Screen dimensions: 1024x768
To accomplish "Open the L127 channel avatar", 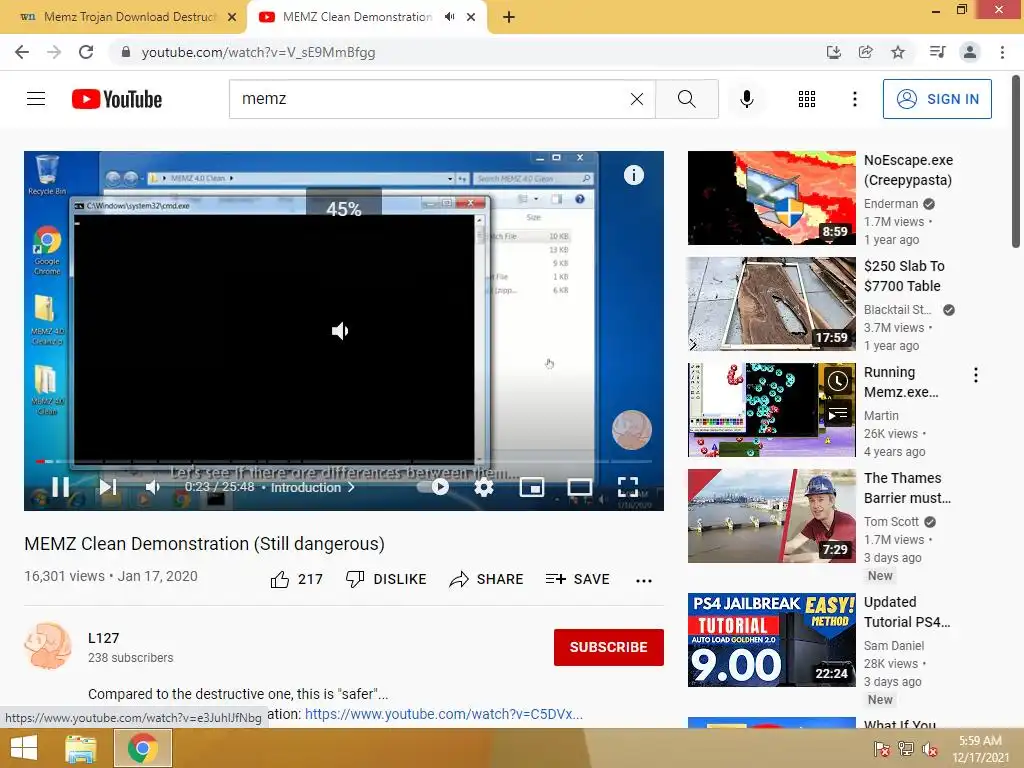I will pyautogui.click(x=48, y=646).
